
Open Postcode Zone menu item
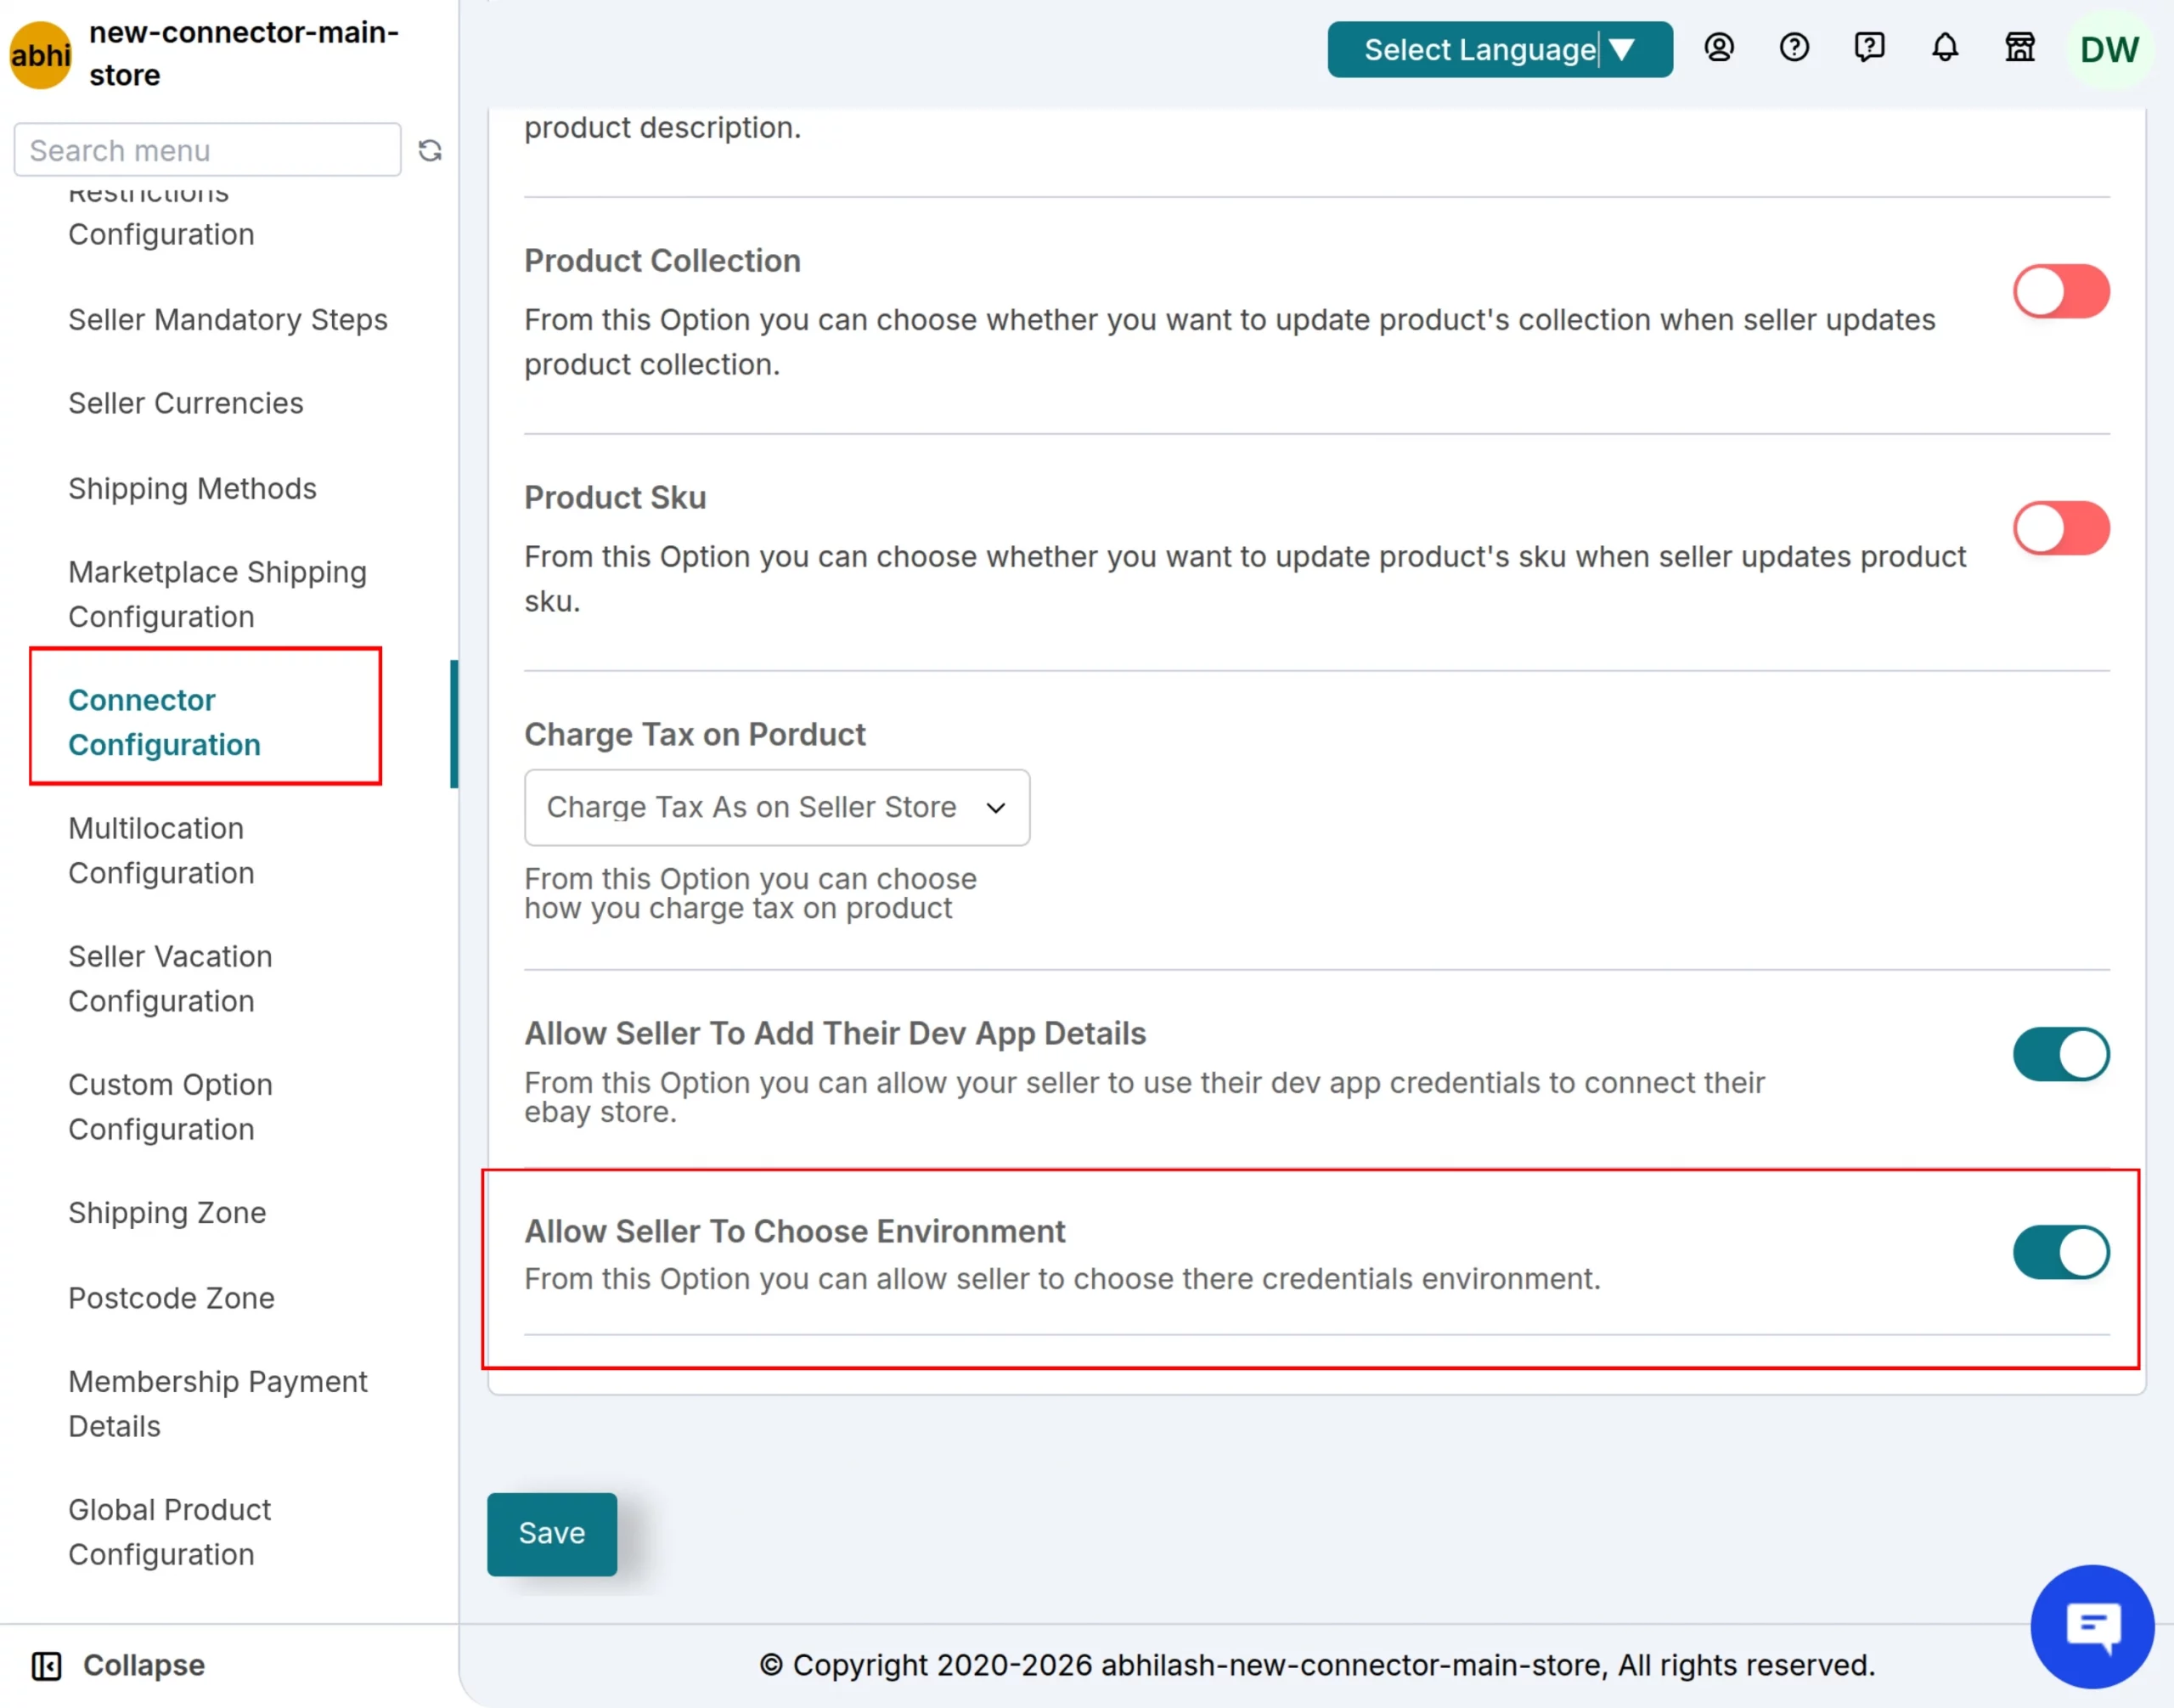click(x=171, y=1298)
